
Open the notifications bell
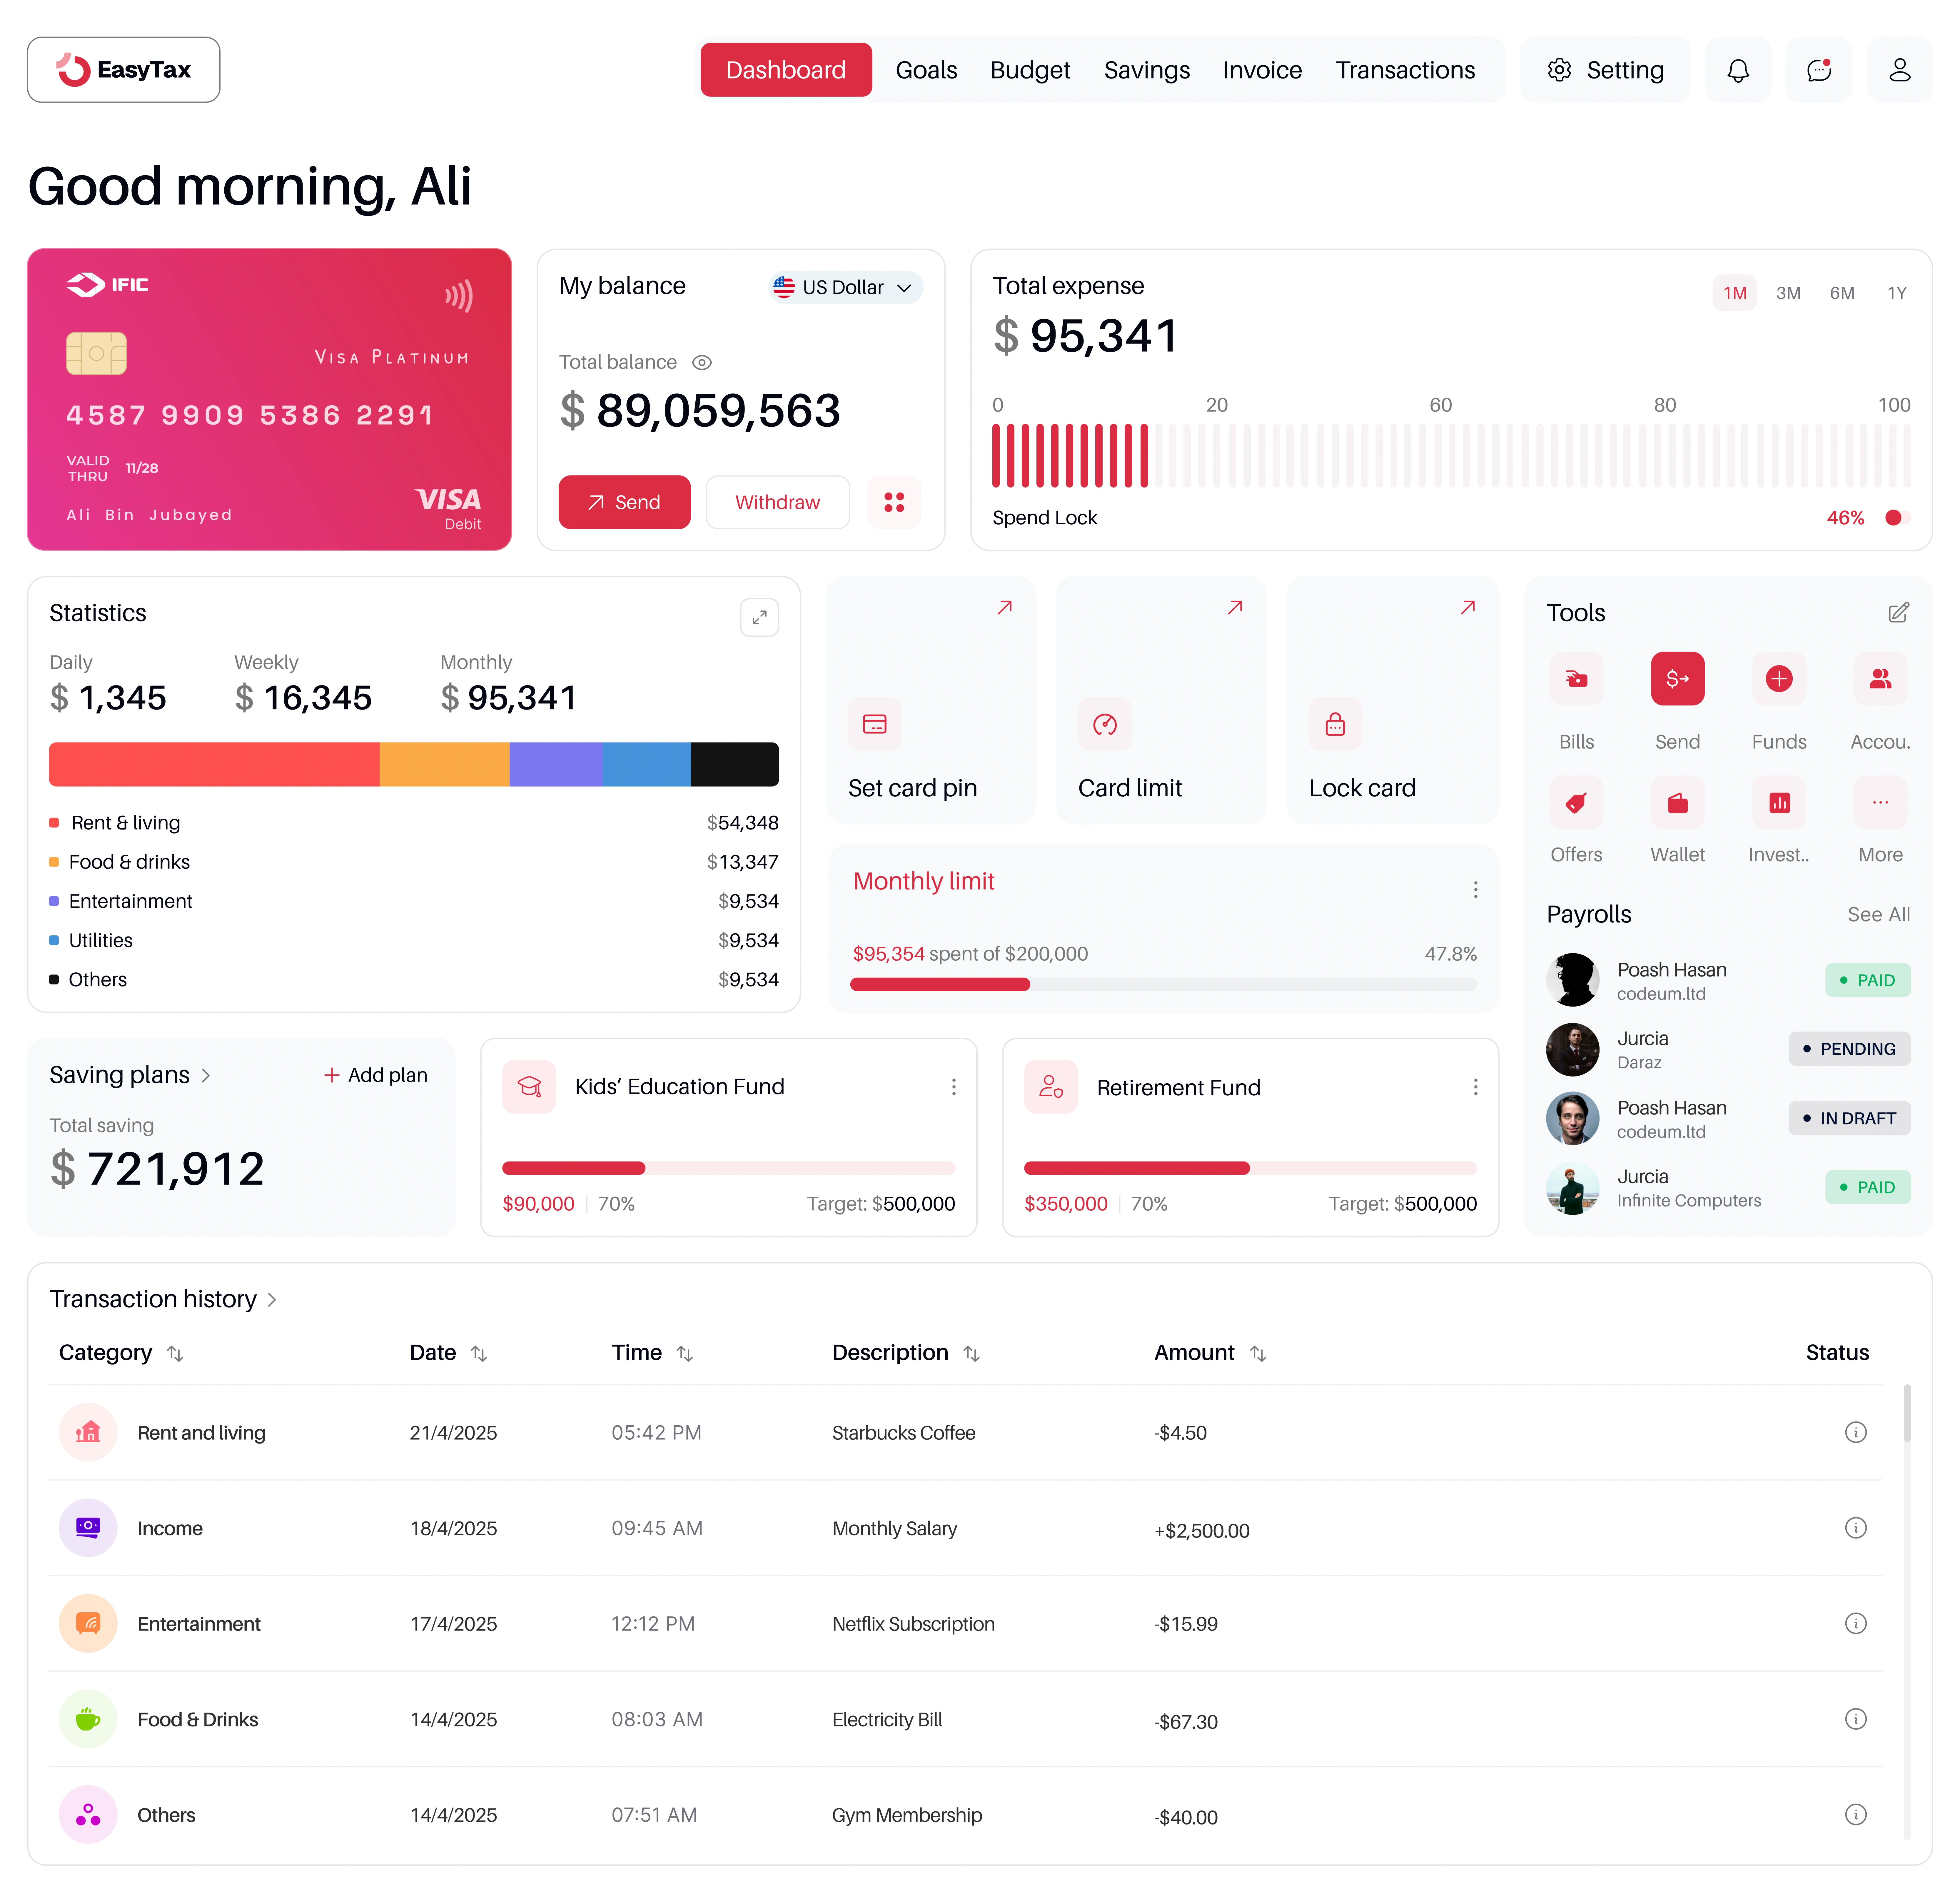pos(1738,70)
